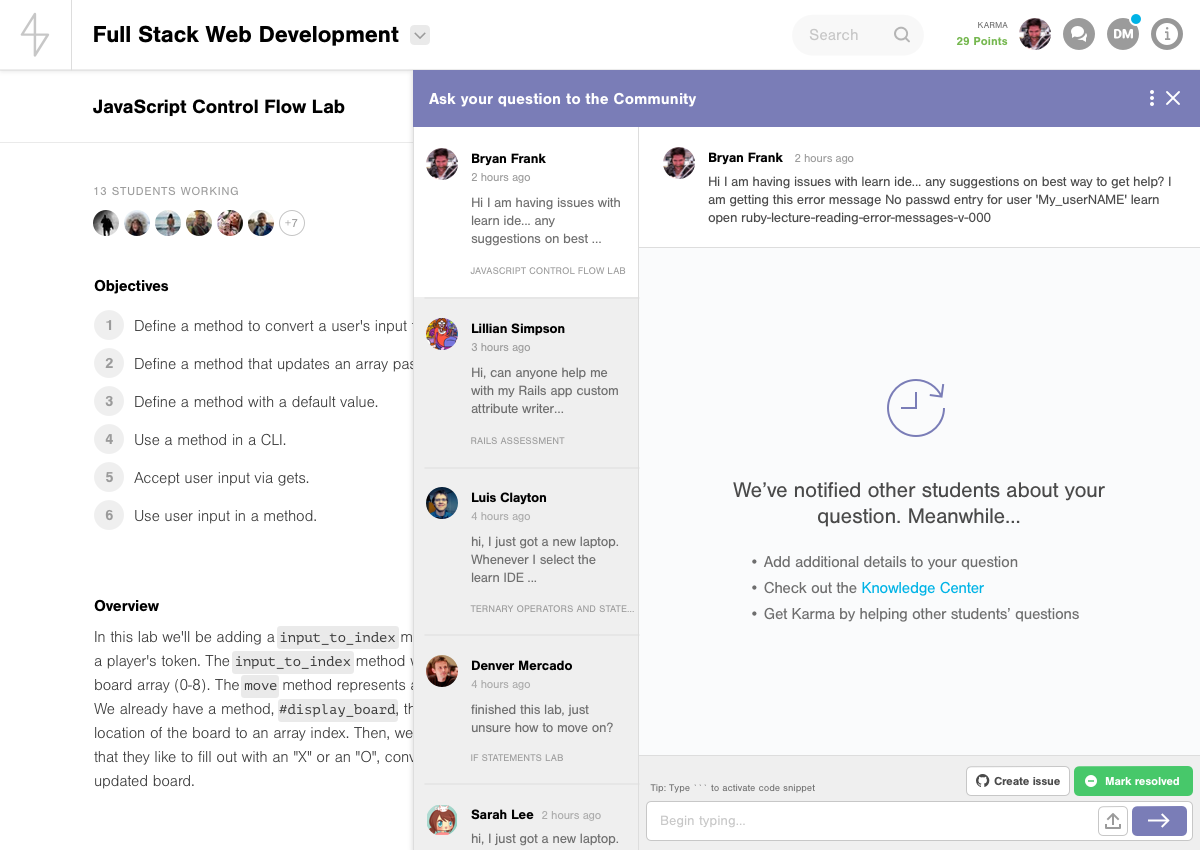
Task: Expand the Full Stack Web Development dropdown
Action: 421,35
